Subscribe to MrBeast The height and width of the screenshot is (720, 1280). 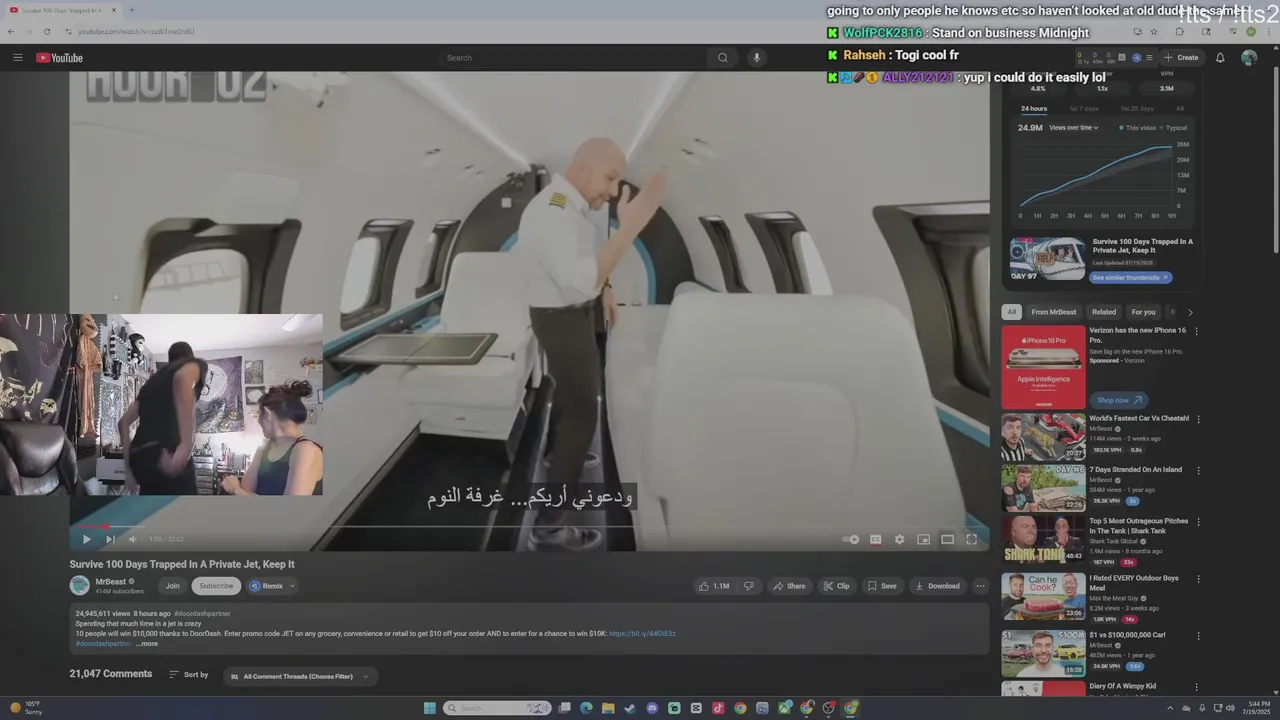pyautogui.click(x=216, y=586)
